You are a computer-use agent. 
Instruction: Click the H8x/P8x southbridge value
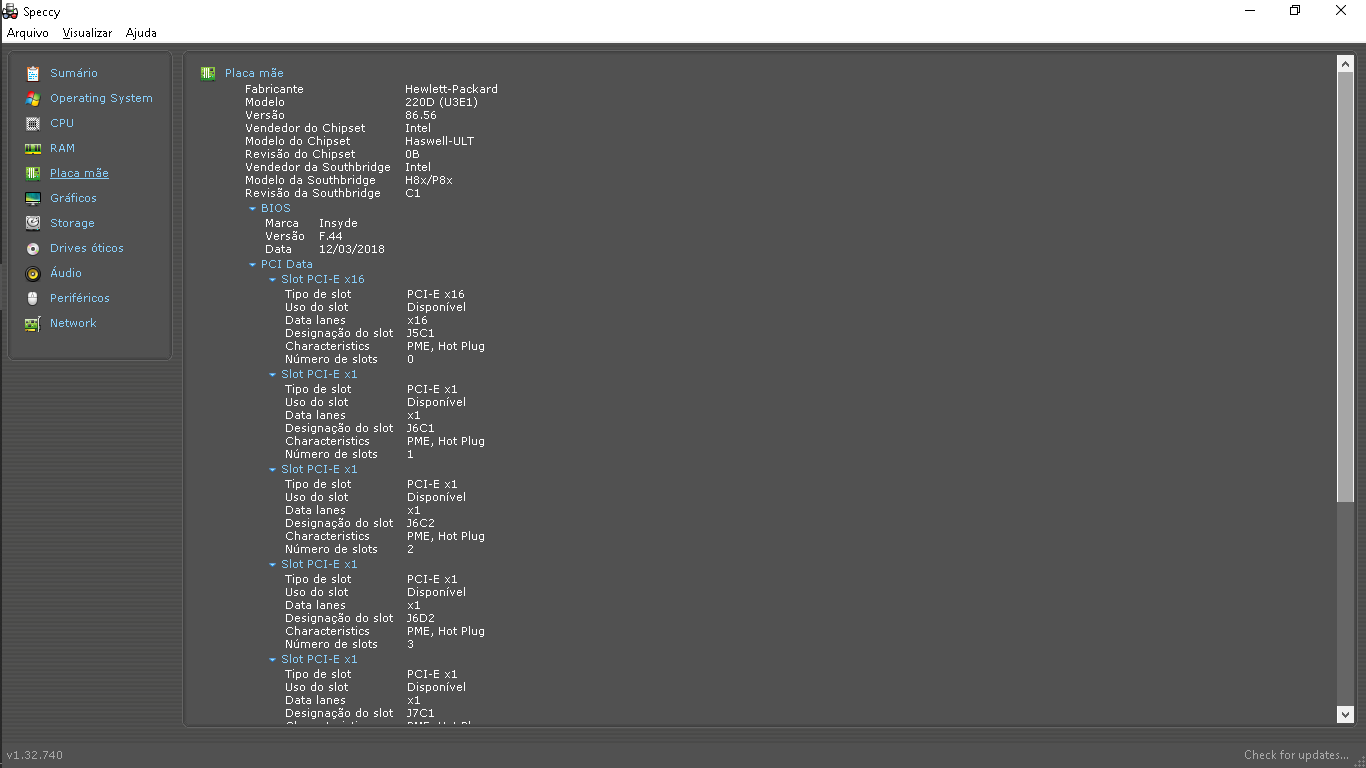pyautogui.click(x=429, y=180)
